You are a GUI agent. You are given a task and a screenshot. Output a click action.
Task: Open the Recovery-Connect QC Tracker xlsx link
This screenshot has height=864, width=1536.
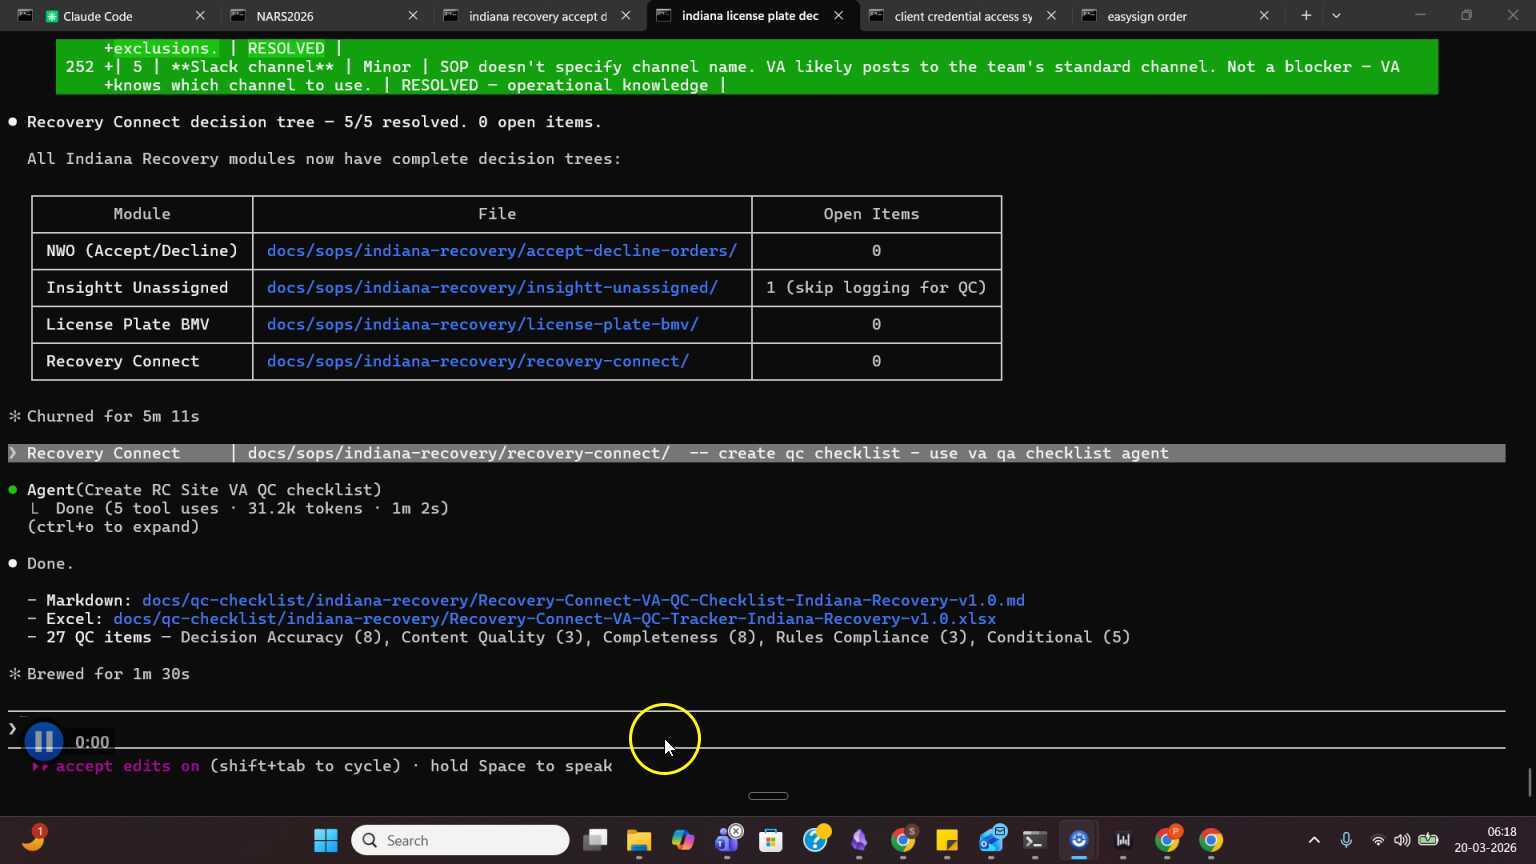(x=554, y=619)
